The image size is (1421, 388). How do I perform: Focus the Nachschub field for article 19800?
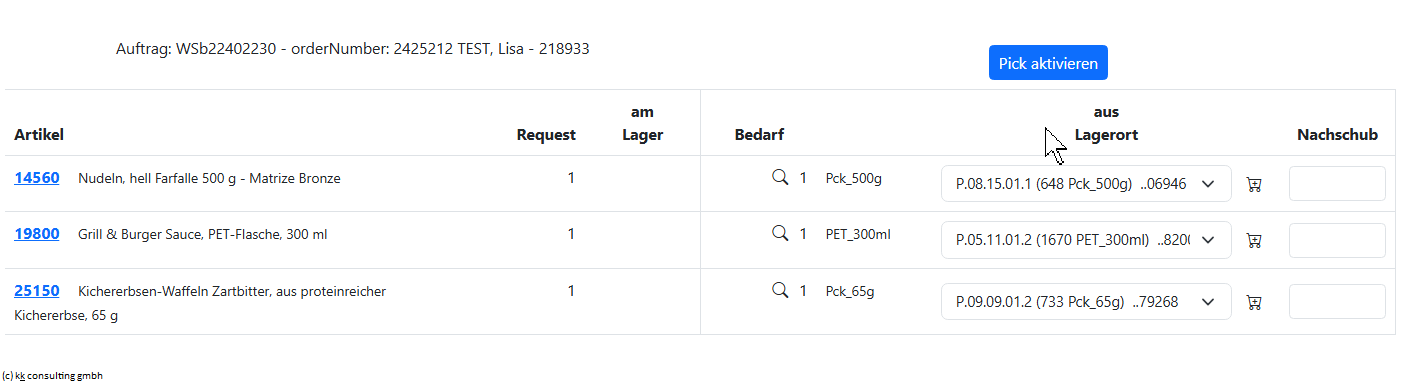click(1337, 240)
